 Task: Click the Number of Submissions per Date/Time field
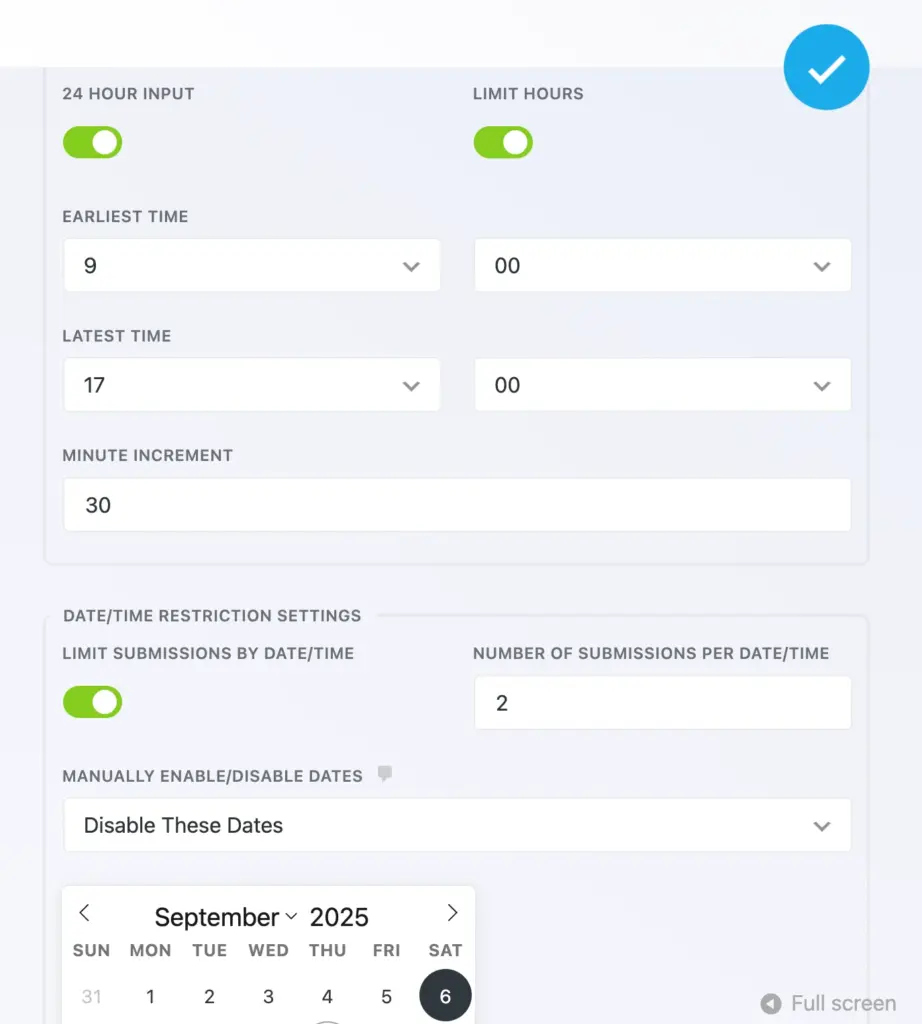click(662, 703)
